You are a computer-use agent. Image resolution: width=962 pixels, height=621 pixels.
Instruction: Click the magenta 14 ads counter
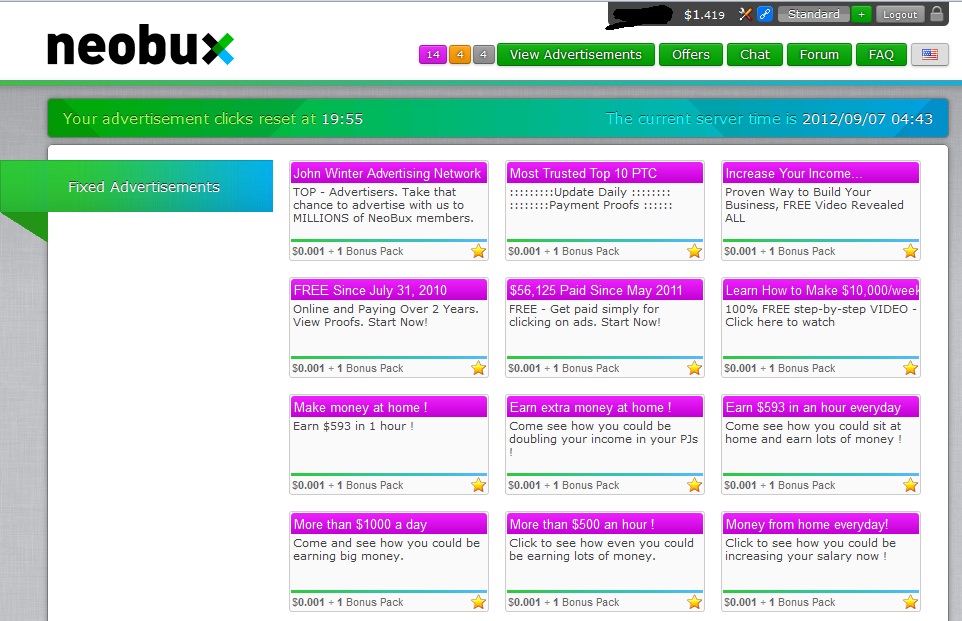tap(433, 55)
